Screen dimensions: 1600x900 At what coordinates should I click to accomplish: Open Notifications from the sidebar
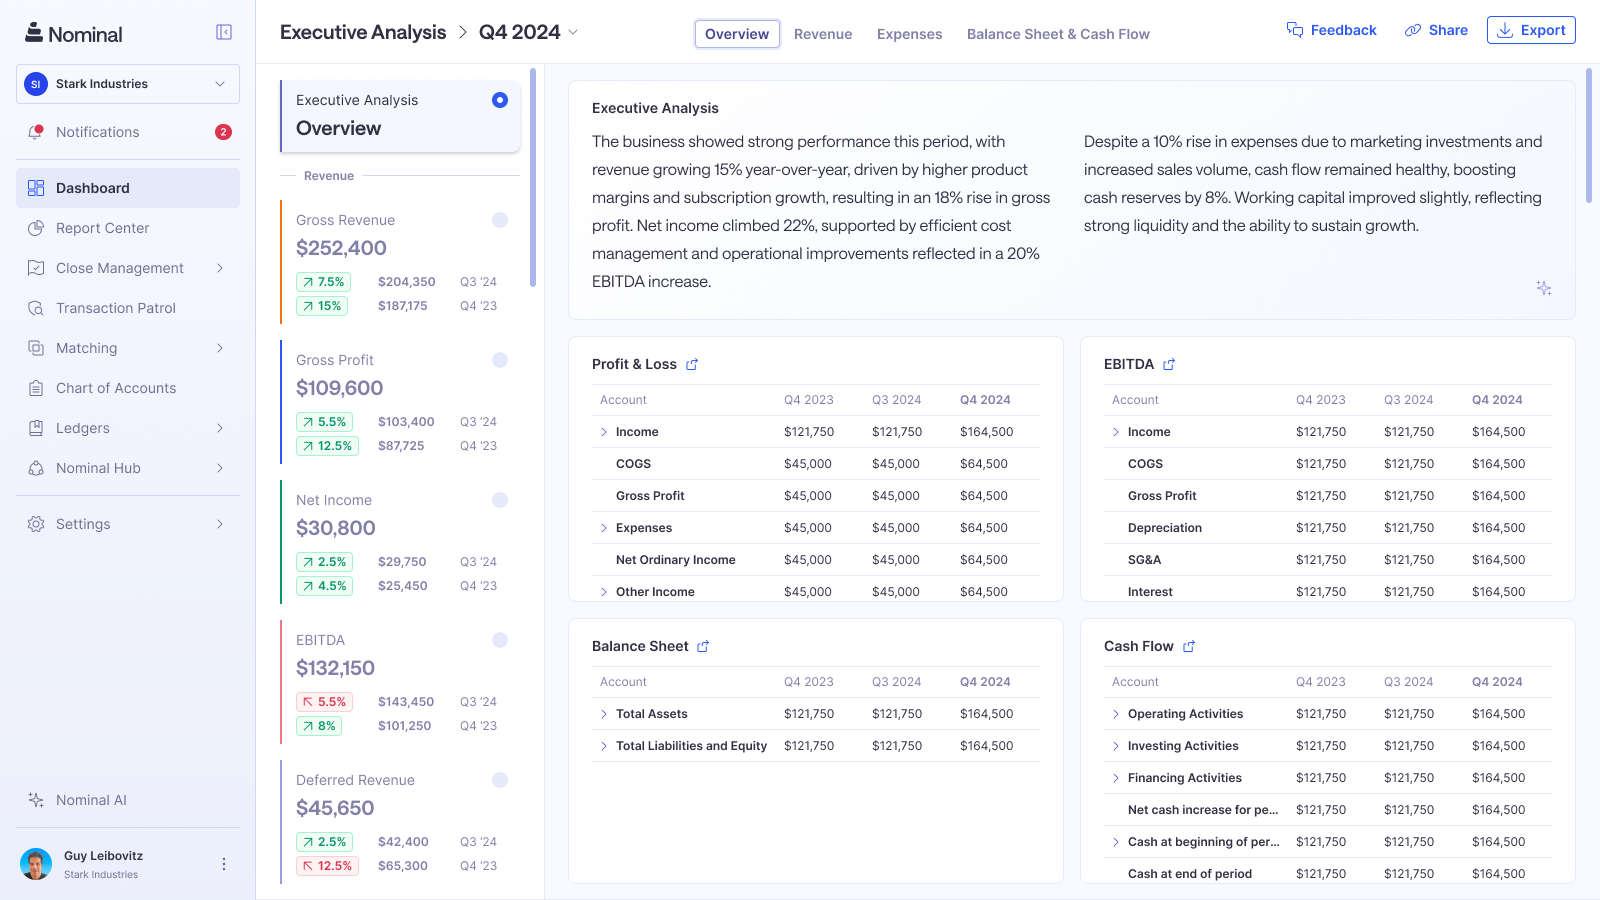coord(97,131)
